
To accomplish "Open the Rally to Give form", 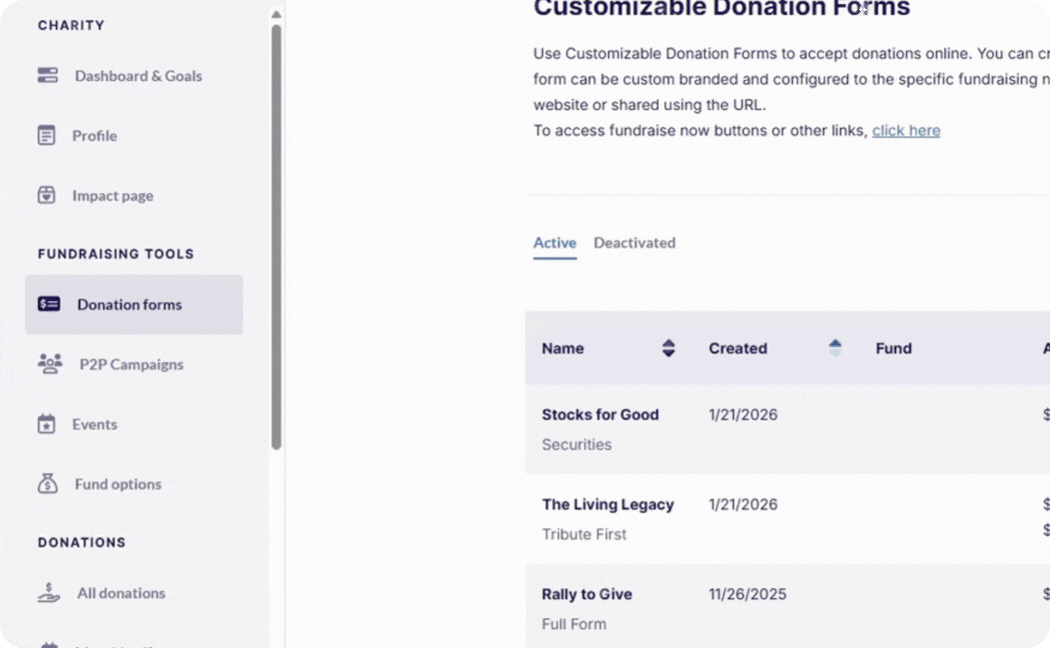I will [x=587, y=594].
